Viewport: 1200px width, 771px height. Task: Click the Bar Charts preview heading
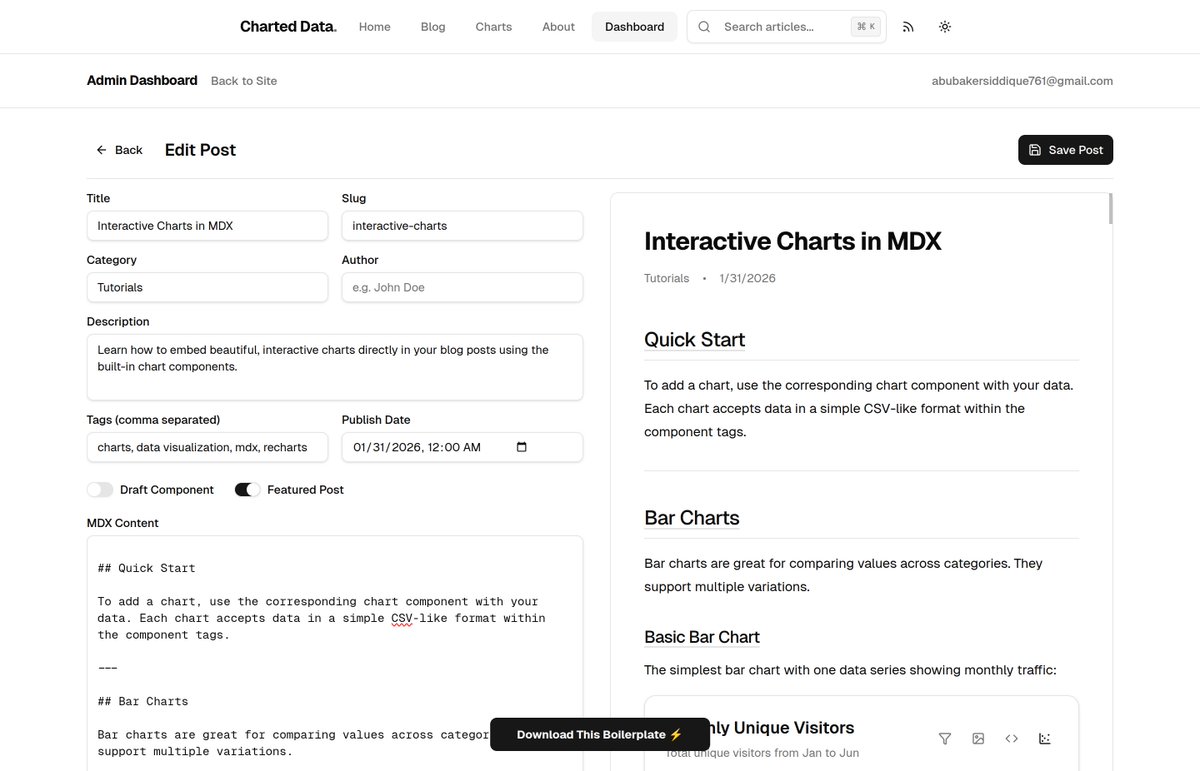(692, 518)
